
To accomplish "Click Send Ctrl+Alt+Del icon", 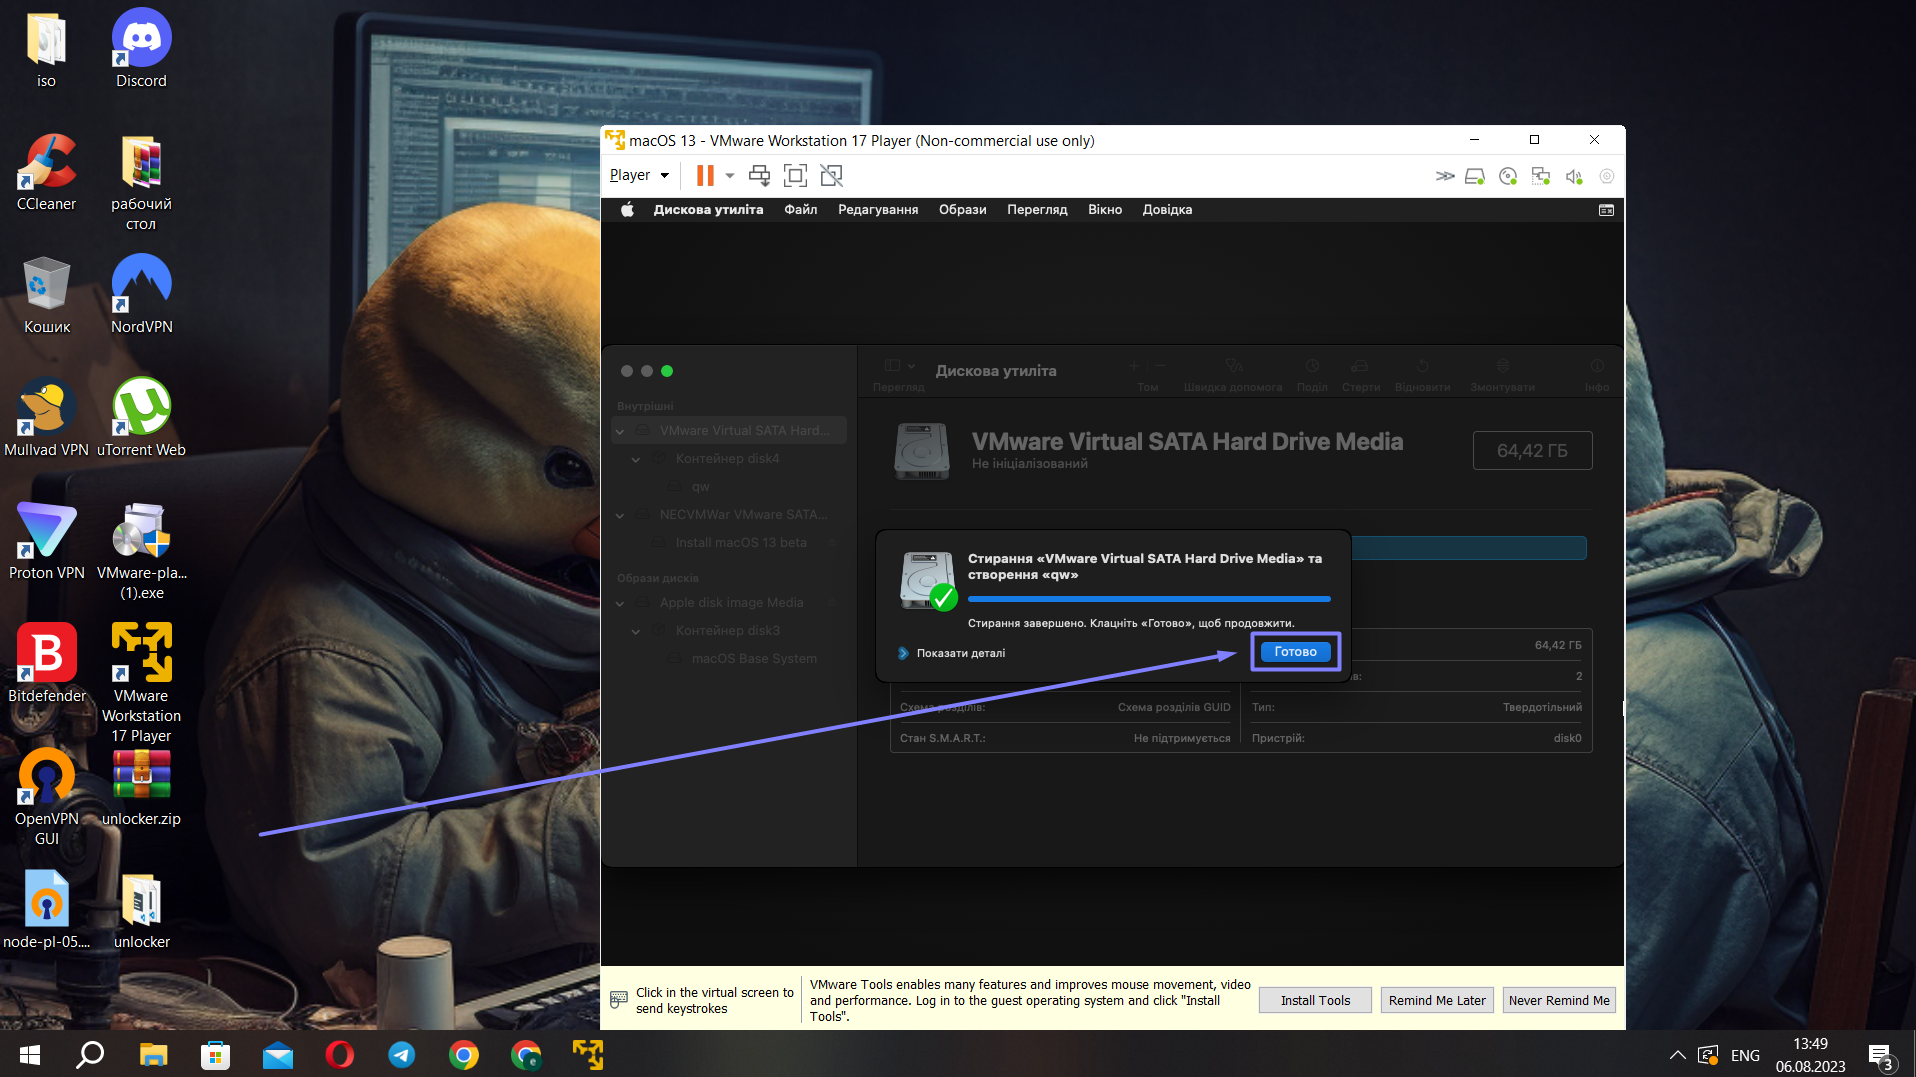I will (x=760, y=176).
